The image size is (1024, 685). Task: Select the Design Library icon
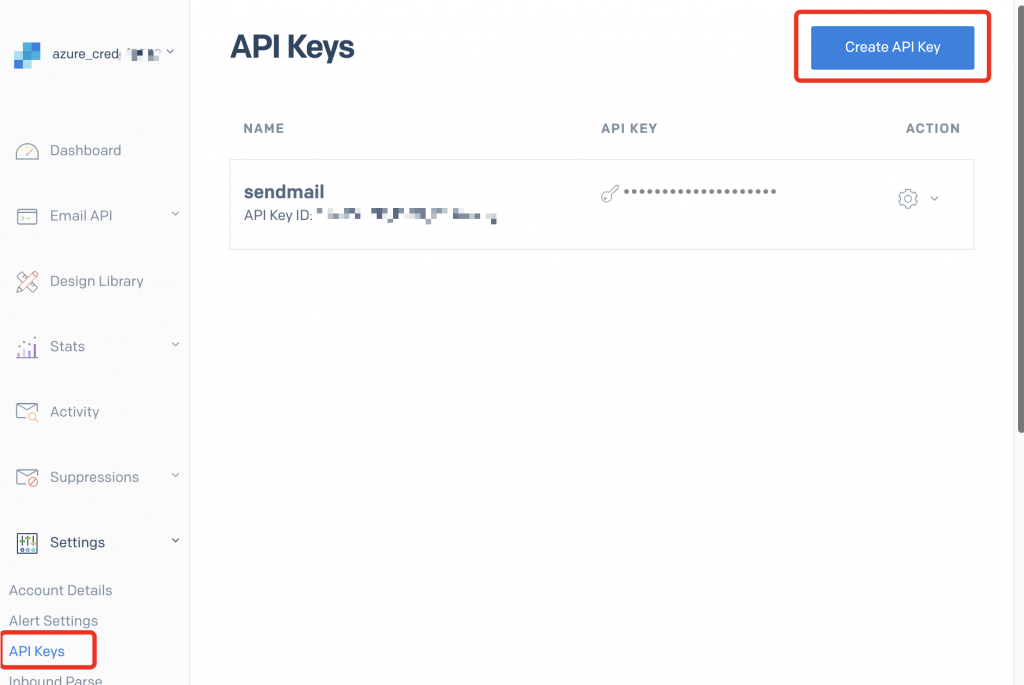27,282
